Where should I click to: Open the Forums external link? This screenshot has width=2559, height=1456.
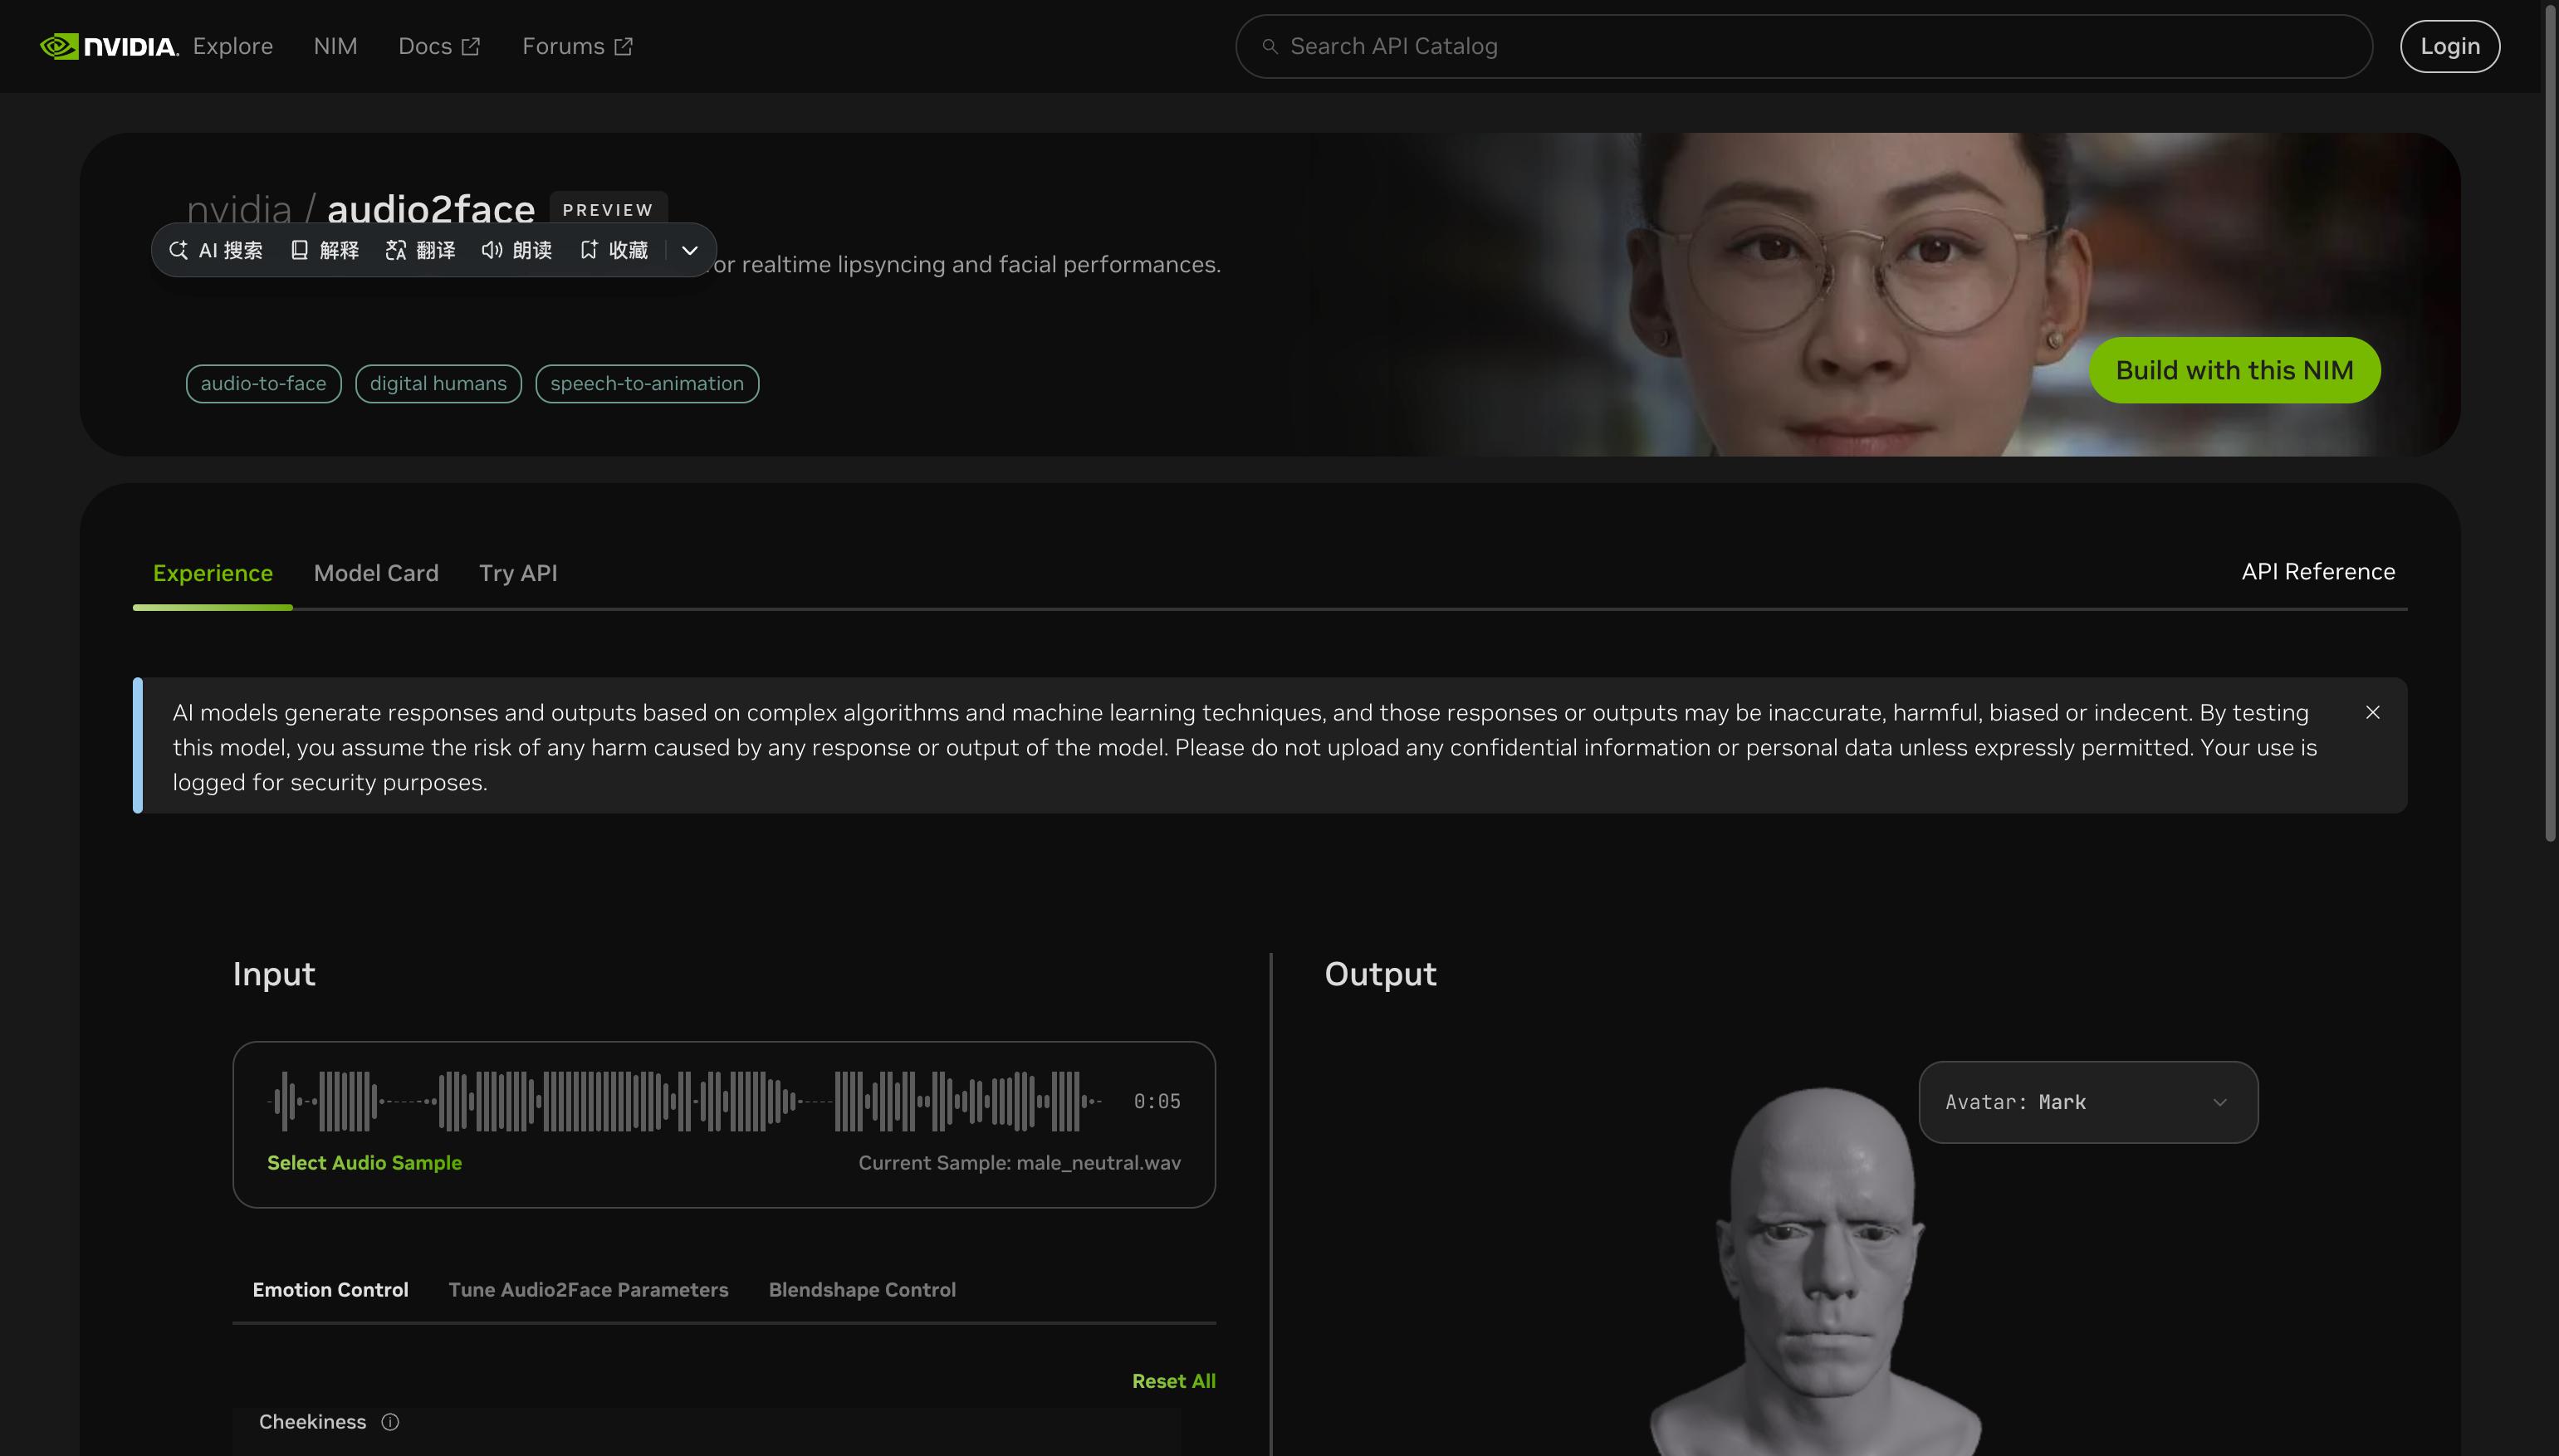pos(577,46)
